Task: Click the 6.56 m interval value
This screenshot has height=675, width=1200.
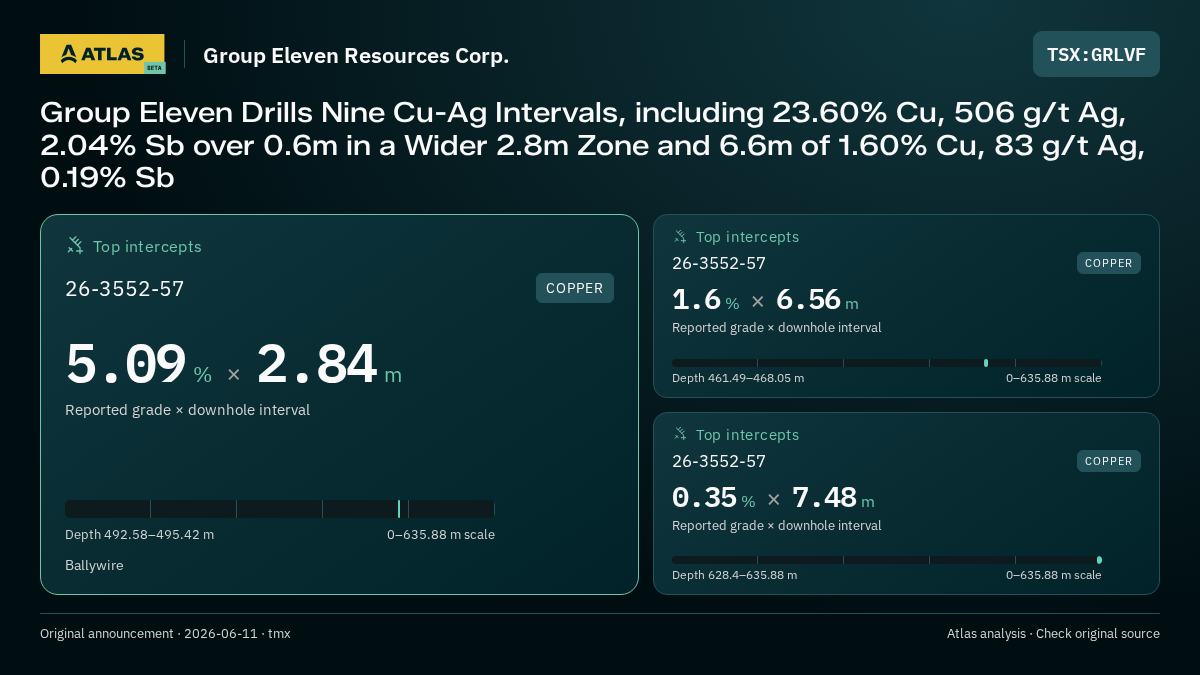Action: (x=817, y=300)
